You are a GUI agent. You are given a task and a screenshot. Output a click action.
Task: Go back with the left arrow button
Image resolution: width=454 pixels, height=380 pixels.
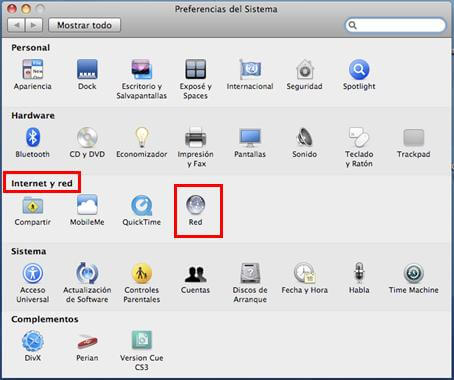[16, 25]
